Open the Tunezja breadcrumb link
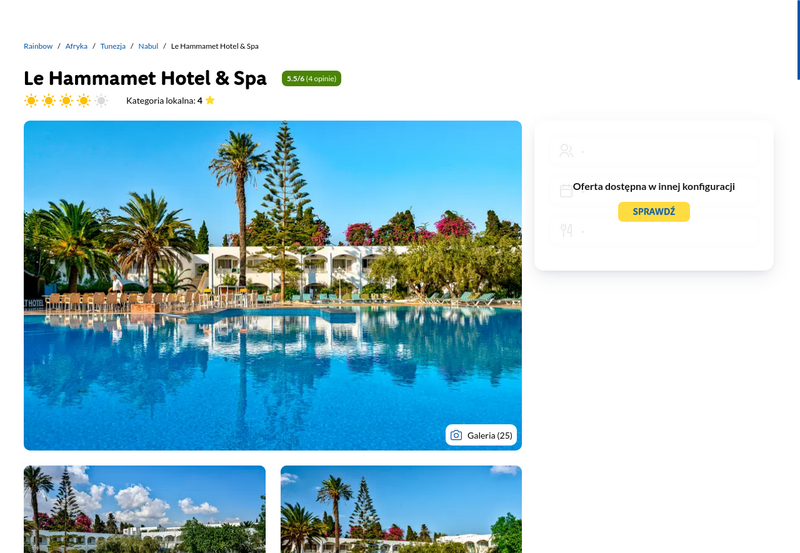Screen dimensions: 800x553 [x=113, y=46]
